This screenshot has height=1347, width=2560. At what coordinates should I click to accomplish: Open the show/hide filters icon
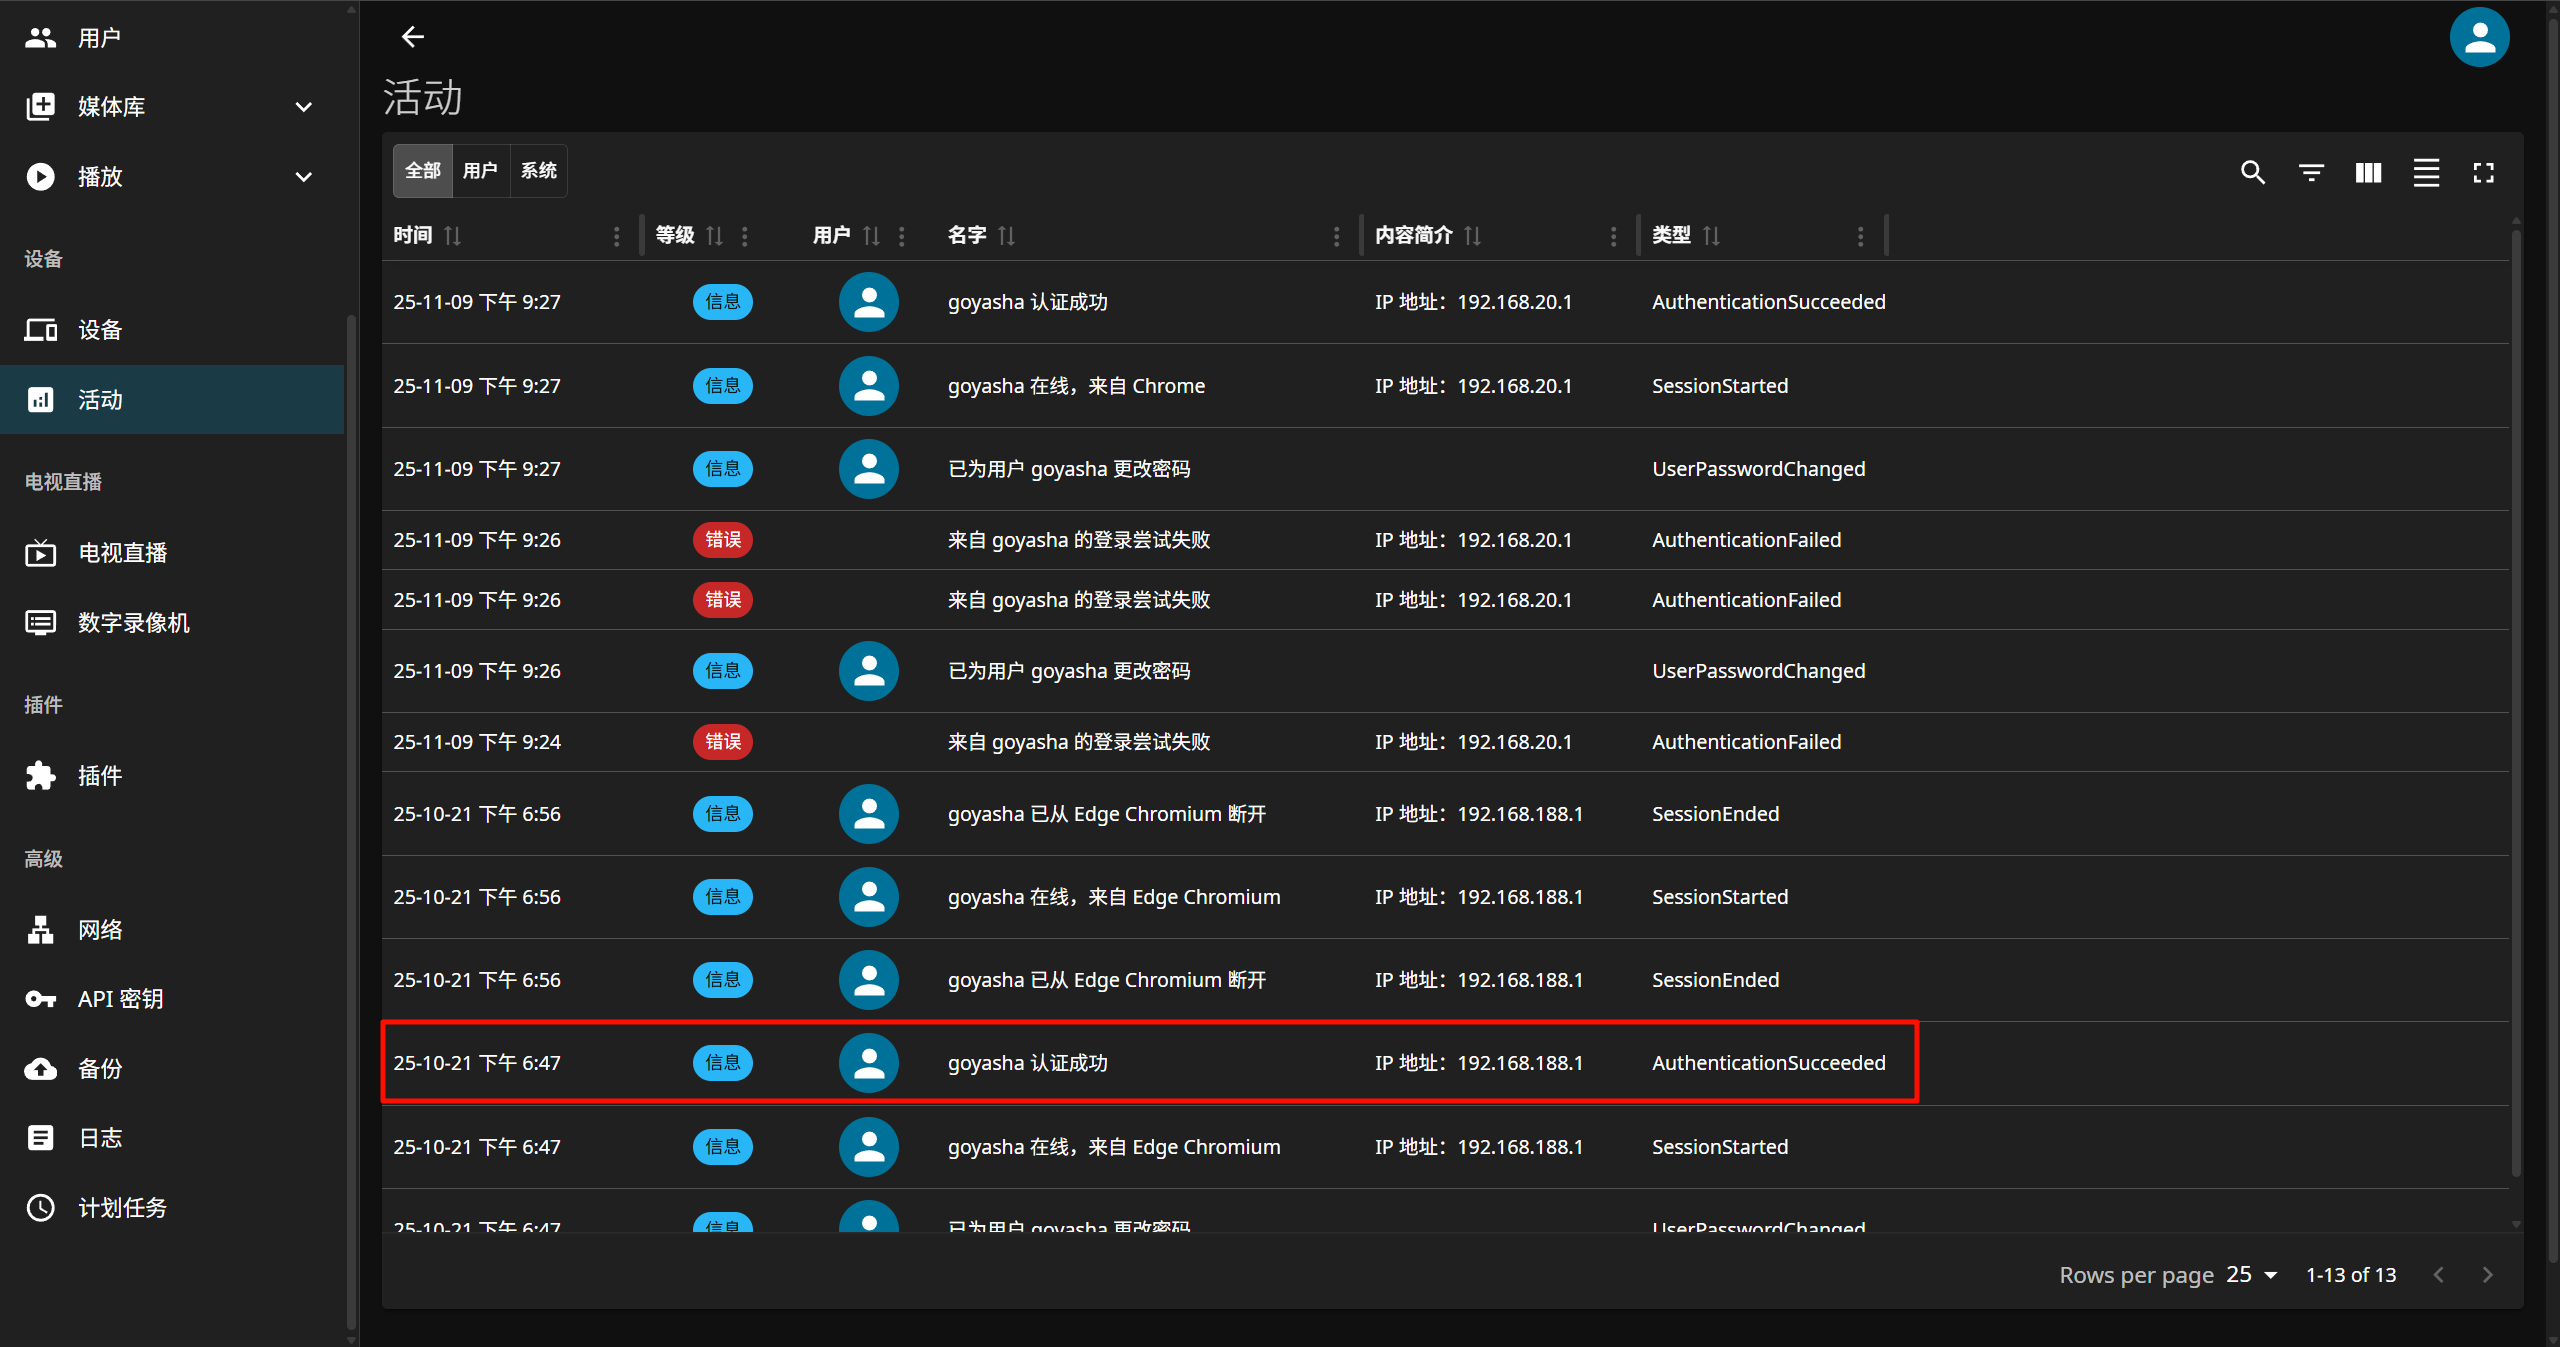2310,172
